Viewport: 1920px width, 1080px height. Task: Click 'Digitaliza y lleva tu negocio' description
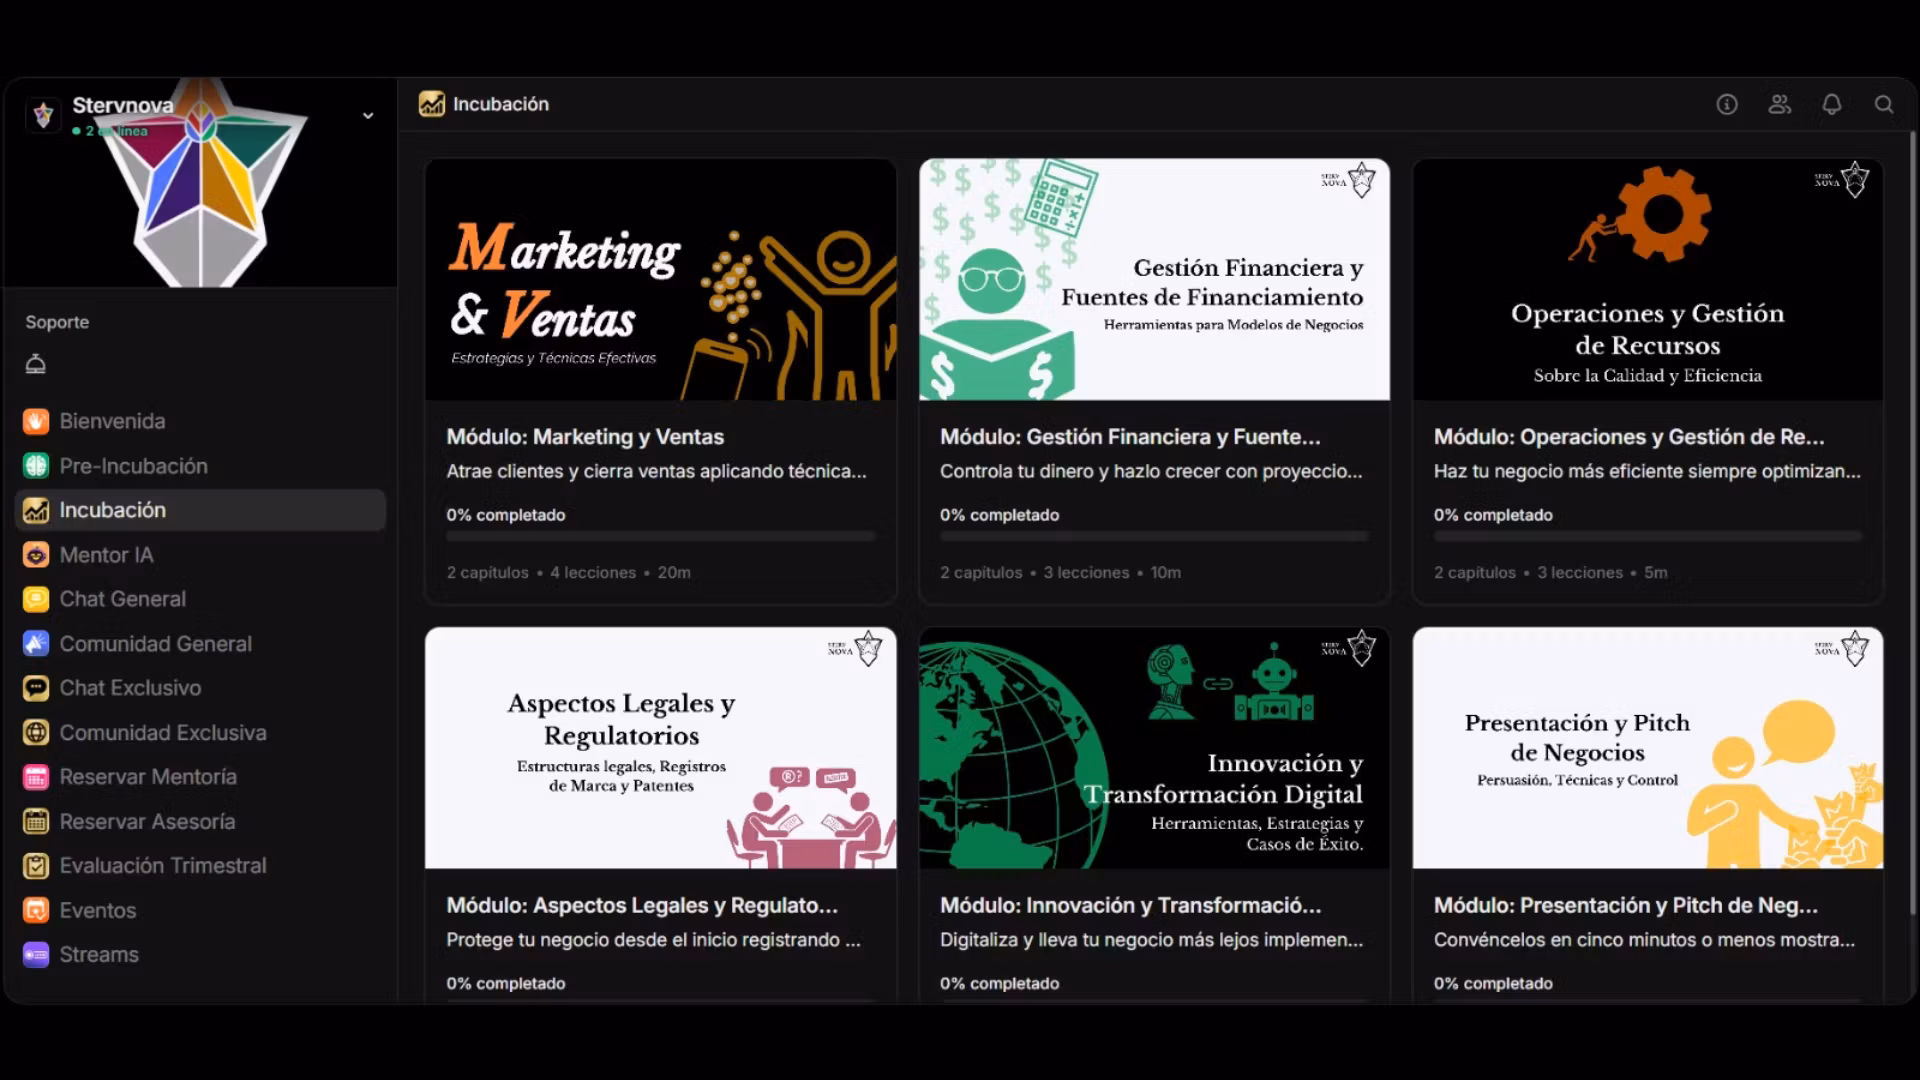[1151, 941]
